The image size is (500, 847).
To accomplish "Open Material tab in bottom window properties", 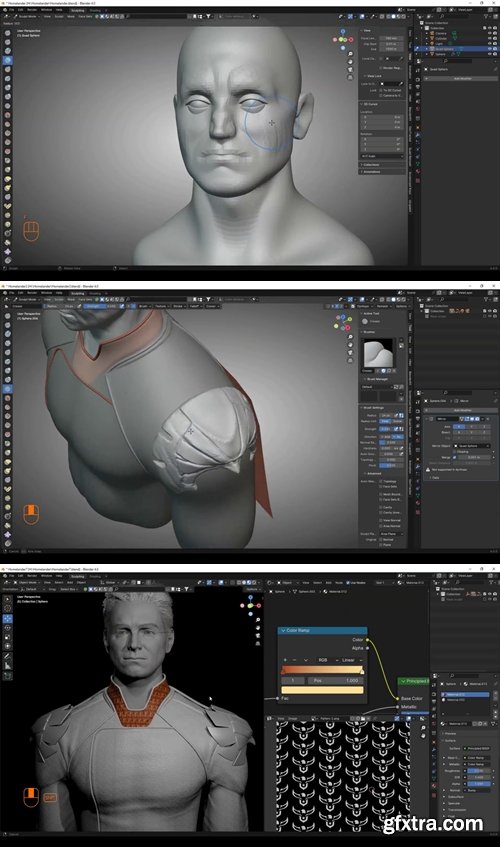I will click(434, 785).
